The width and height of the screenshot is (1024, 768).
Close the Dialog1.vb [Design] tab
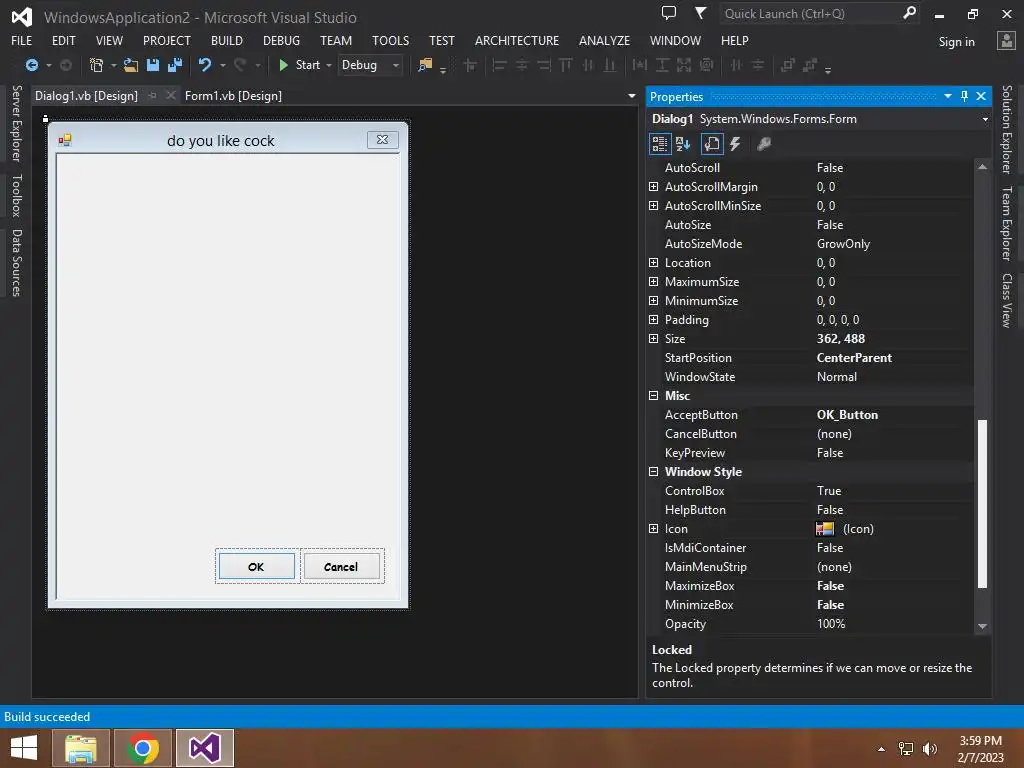click(170, 95)
